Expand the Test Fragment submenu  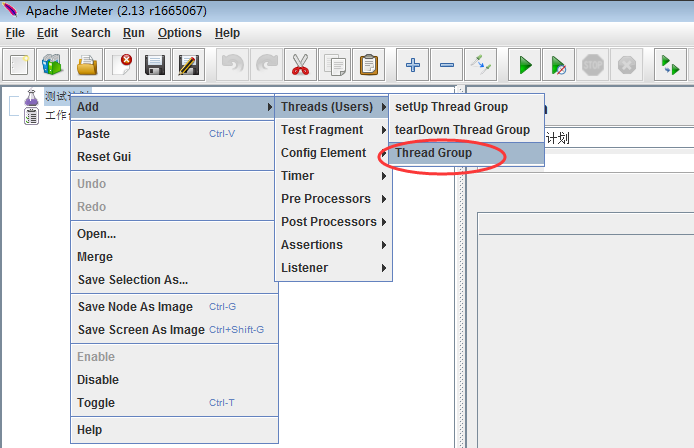(333, 130)
